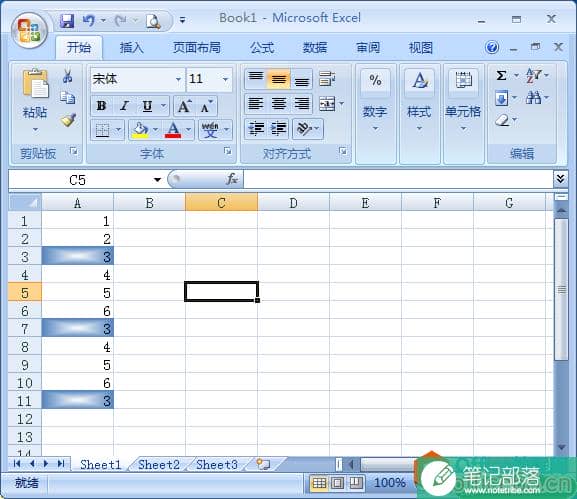This screenshot has height=499, width=577.
Task: Click the AutoSum sigma icon
Action: [x=501, y=76]
